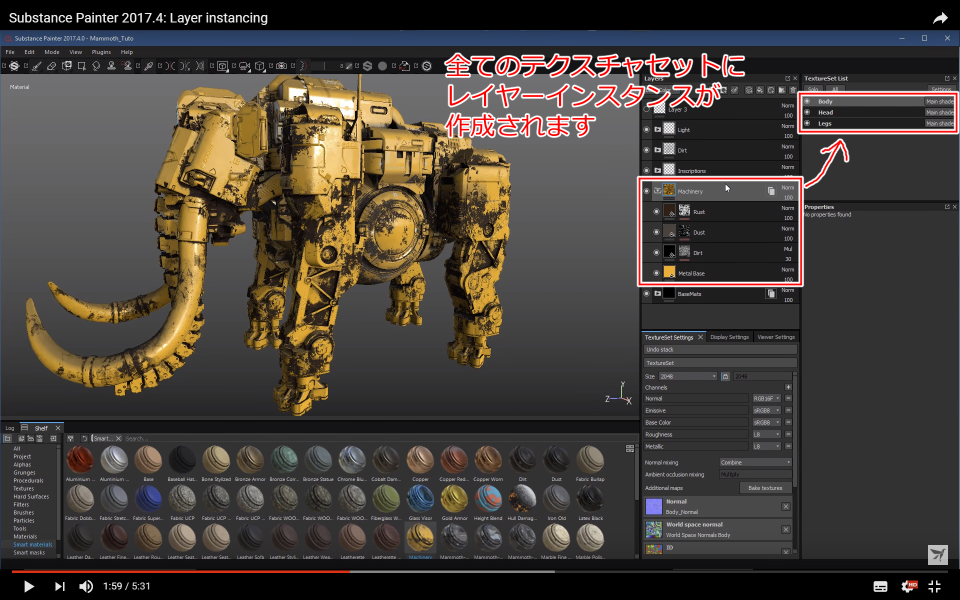Lock the TextureSet size ratio icon
The width and height of the screenshot is (960, 600).
(725, 376)
